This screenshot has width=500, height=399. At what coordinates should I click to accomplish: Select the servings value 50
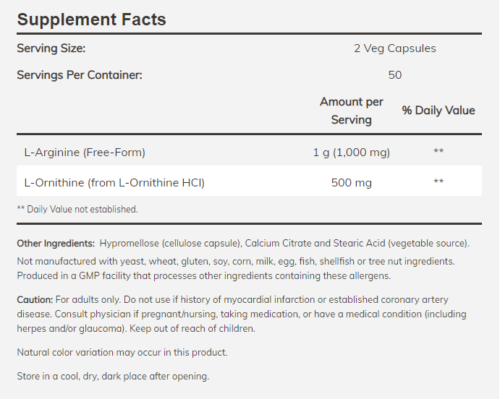[395, 75]
